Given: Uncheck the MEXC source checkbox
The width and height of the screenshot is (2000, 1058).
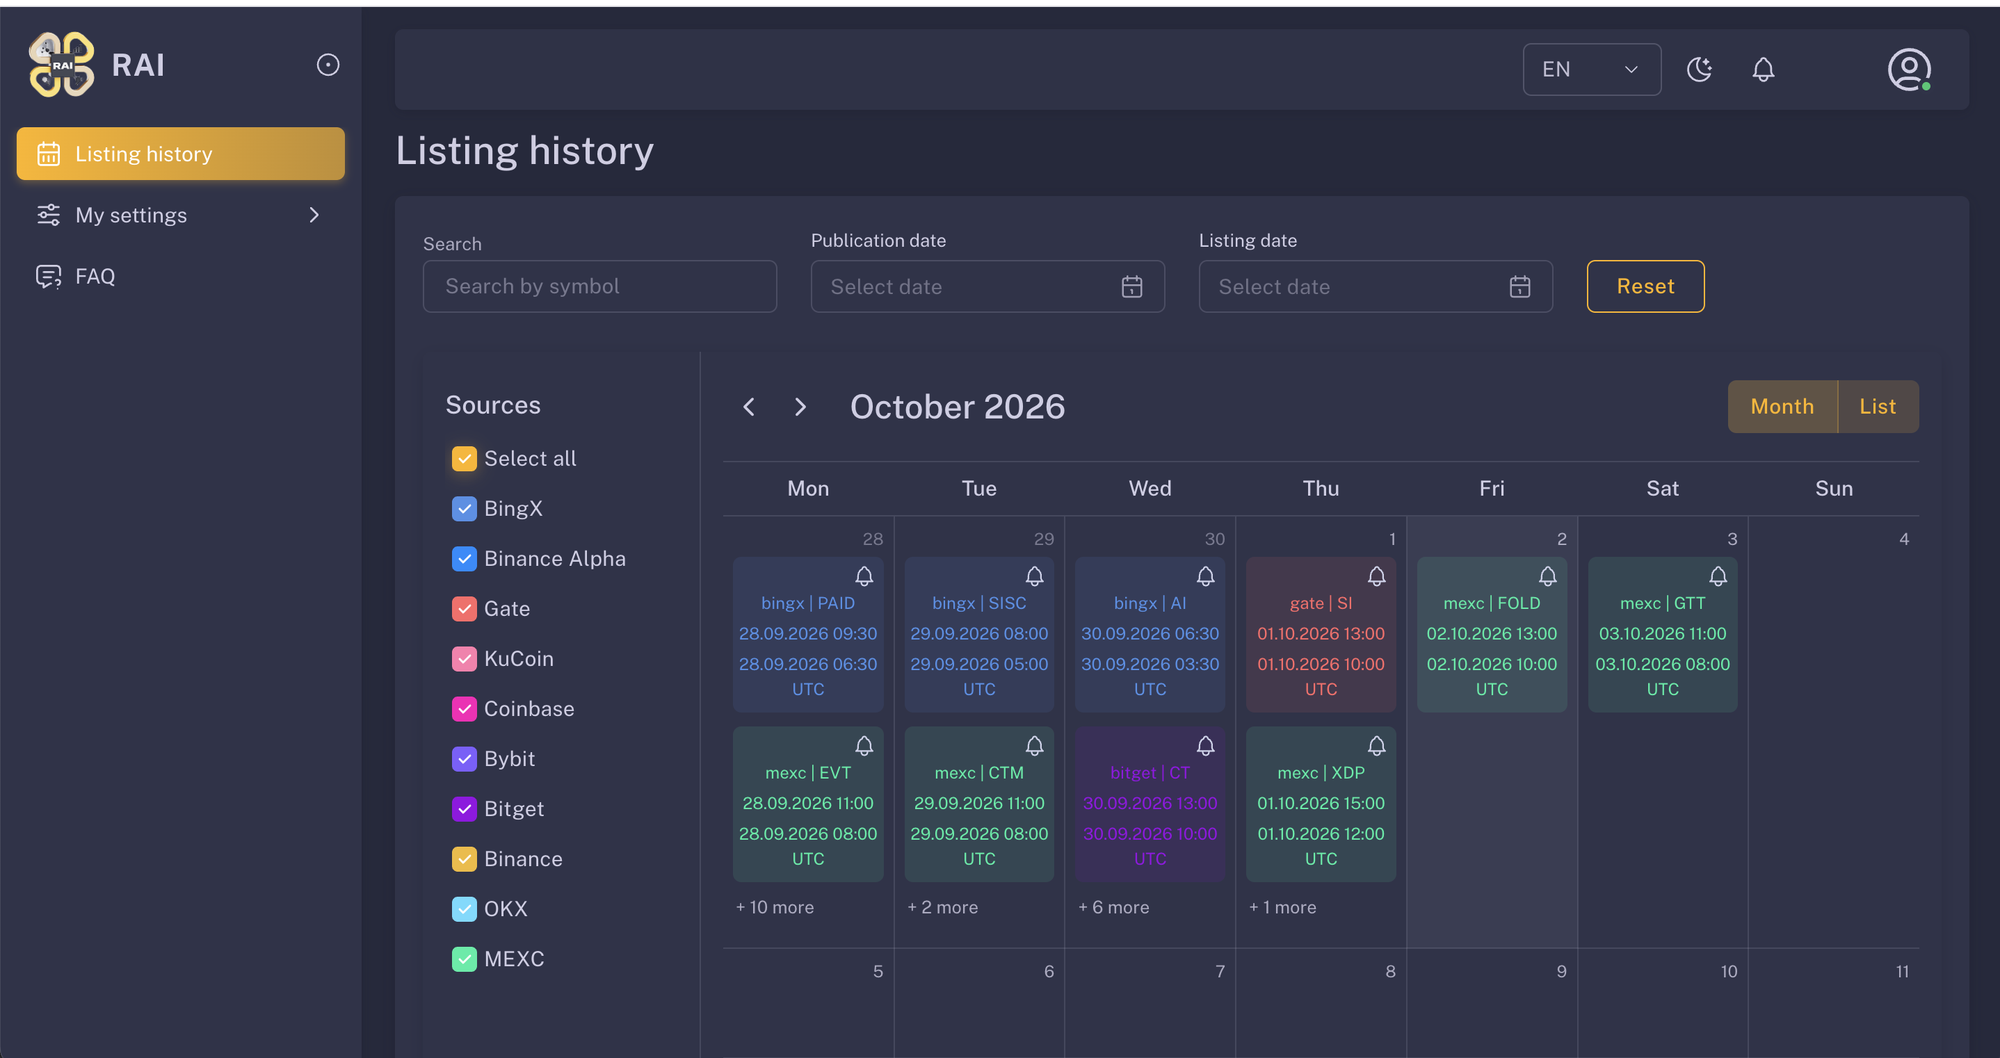Looking at the screenshot, I should point(464,959).
